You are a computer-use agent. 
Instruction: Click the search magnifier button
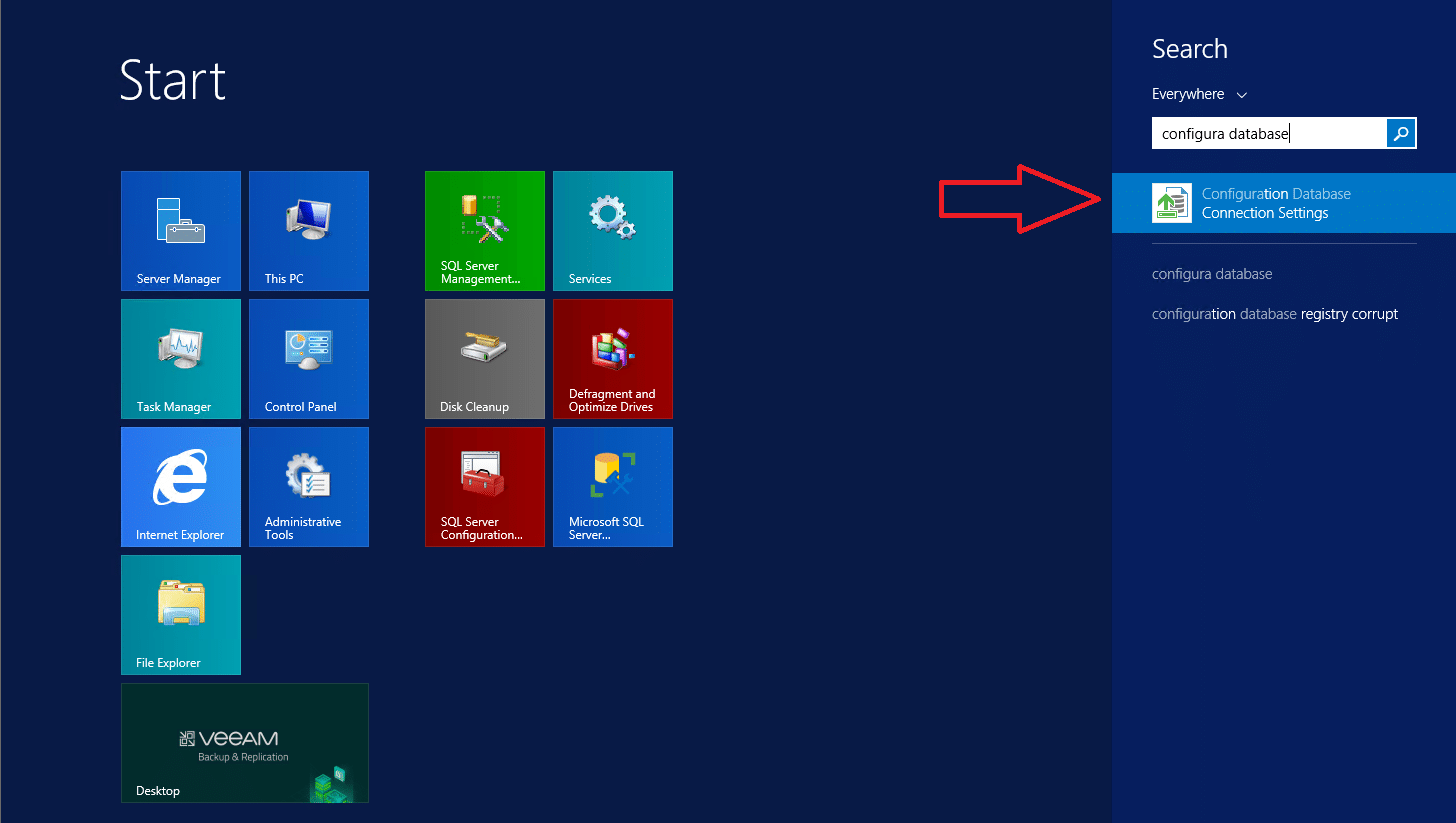1402,133
